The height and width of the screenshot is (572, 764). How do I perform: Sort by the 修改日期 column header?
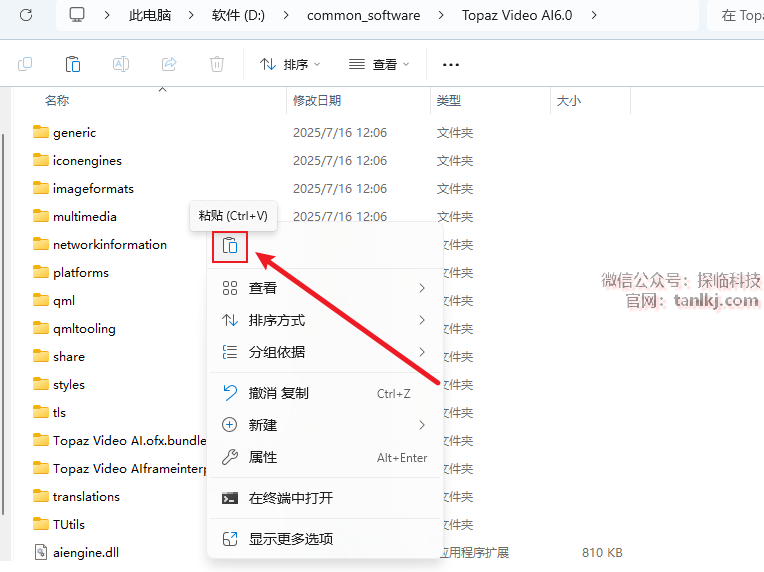(317, 101)
